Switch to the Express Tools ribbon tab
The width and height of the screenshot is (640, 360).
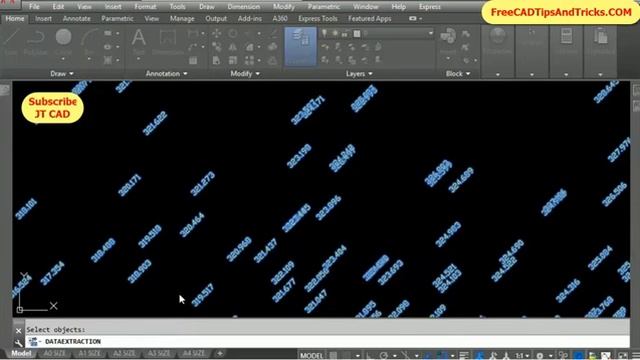click(318, 19)
